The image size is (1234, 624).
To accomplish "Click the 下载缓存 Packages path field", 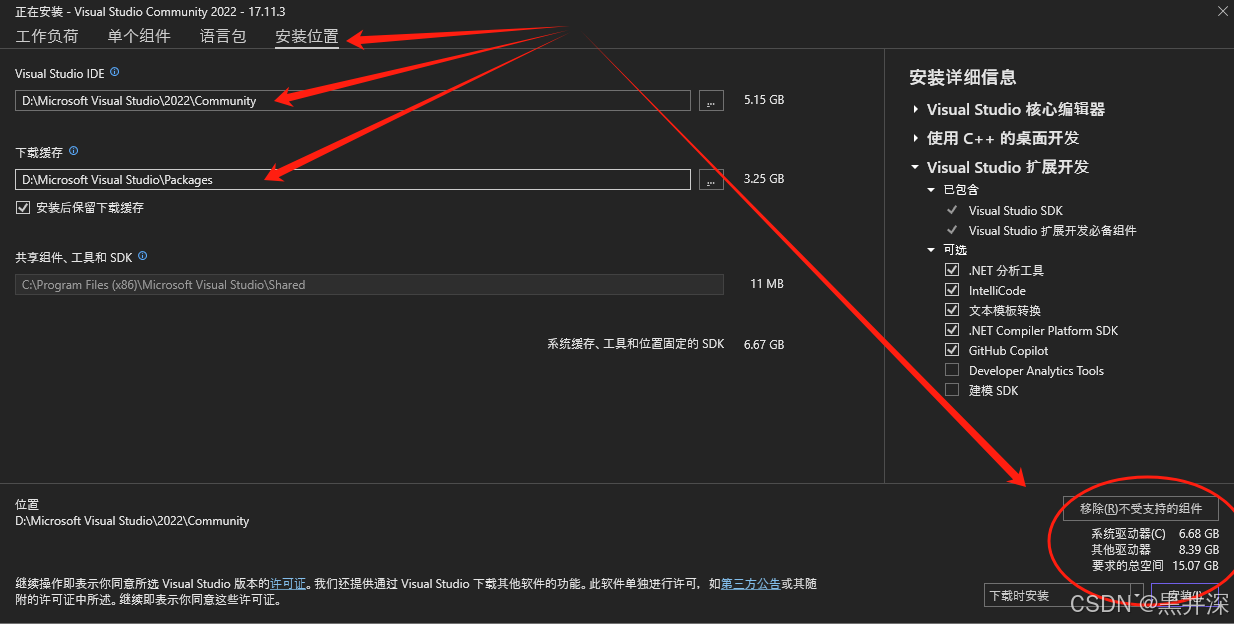I will point(353,180).
